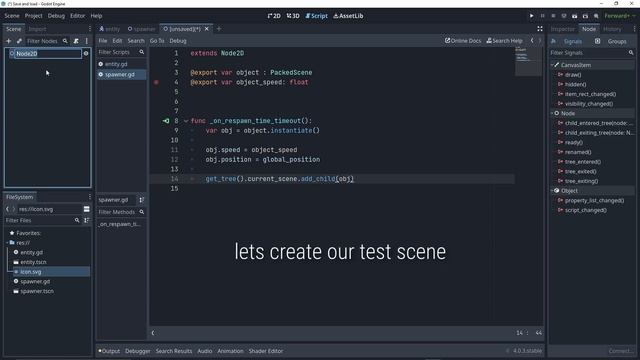Open Scene dock toolbar extra options dots
The height and width of the screenshot is (360, 640).
coord(87,41)
